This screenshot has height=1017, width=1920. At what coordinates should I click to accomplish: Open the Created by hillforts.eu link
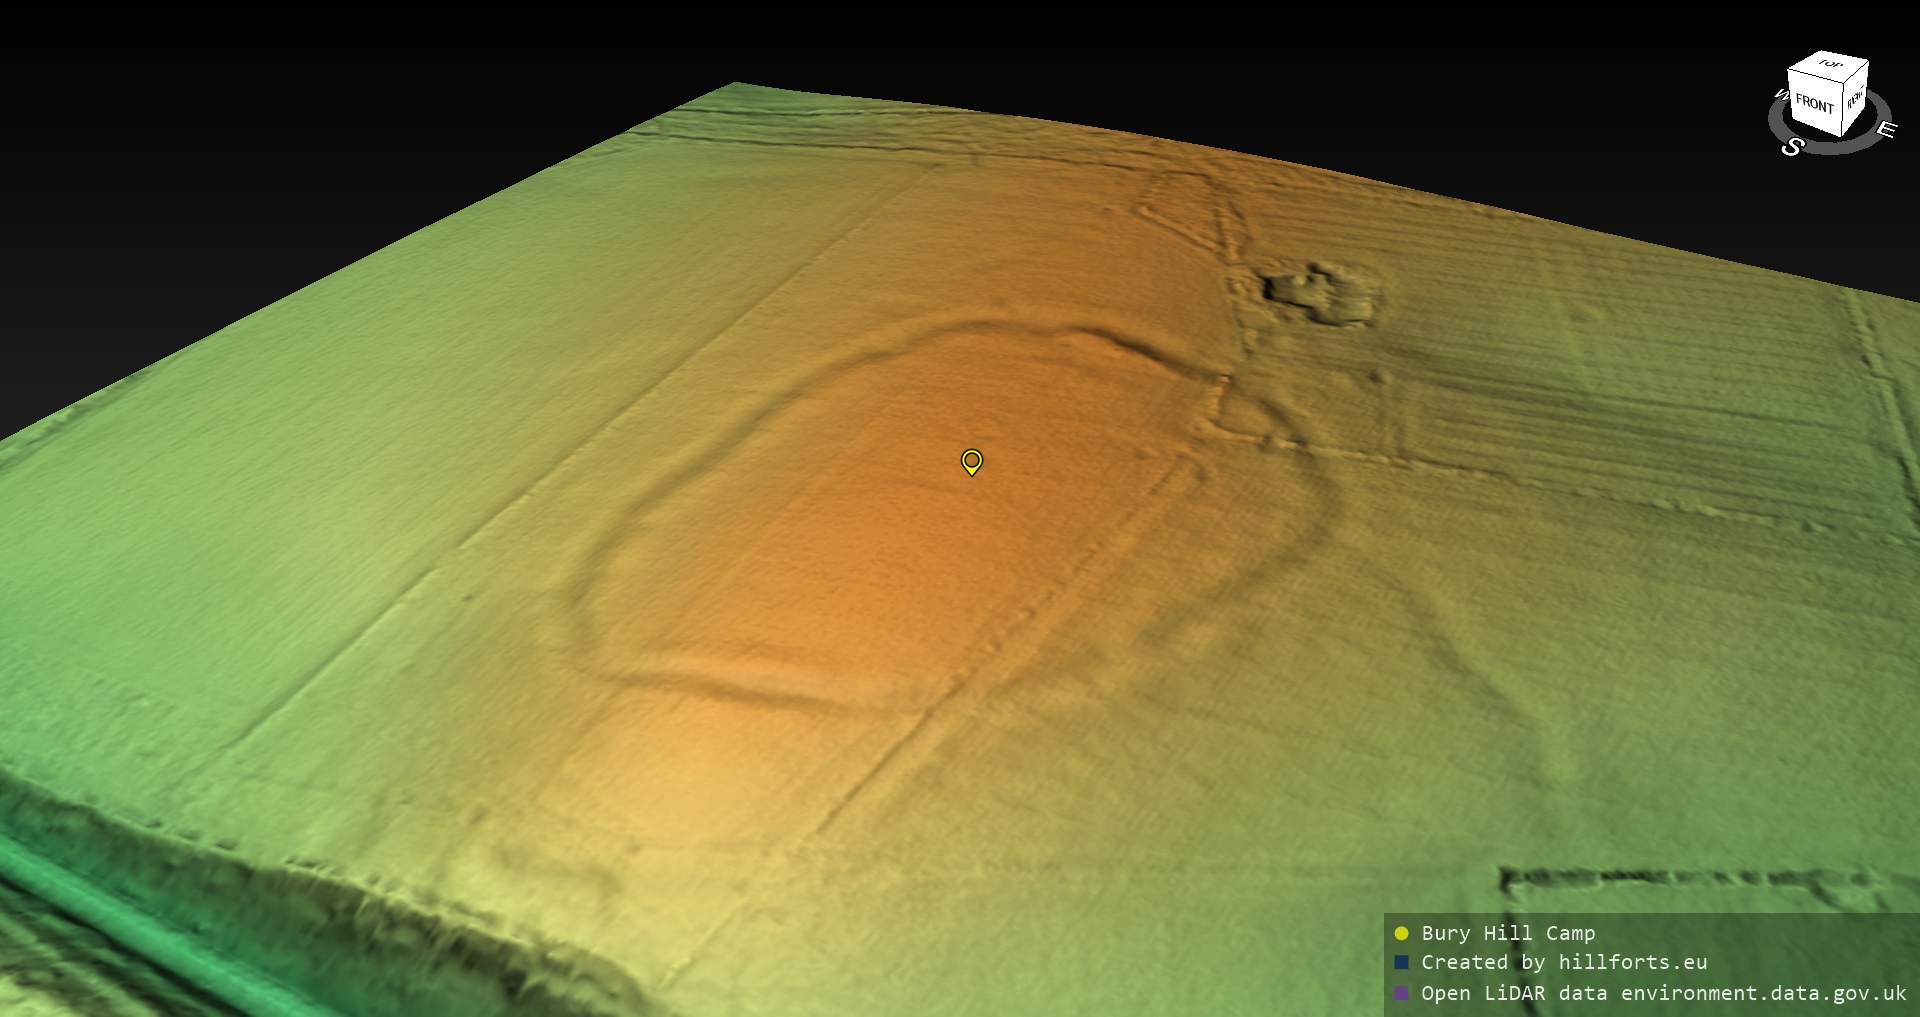1564,962
